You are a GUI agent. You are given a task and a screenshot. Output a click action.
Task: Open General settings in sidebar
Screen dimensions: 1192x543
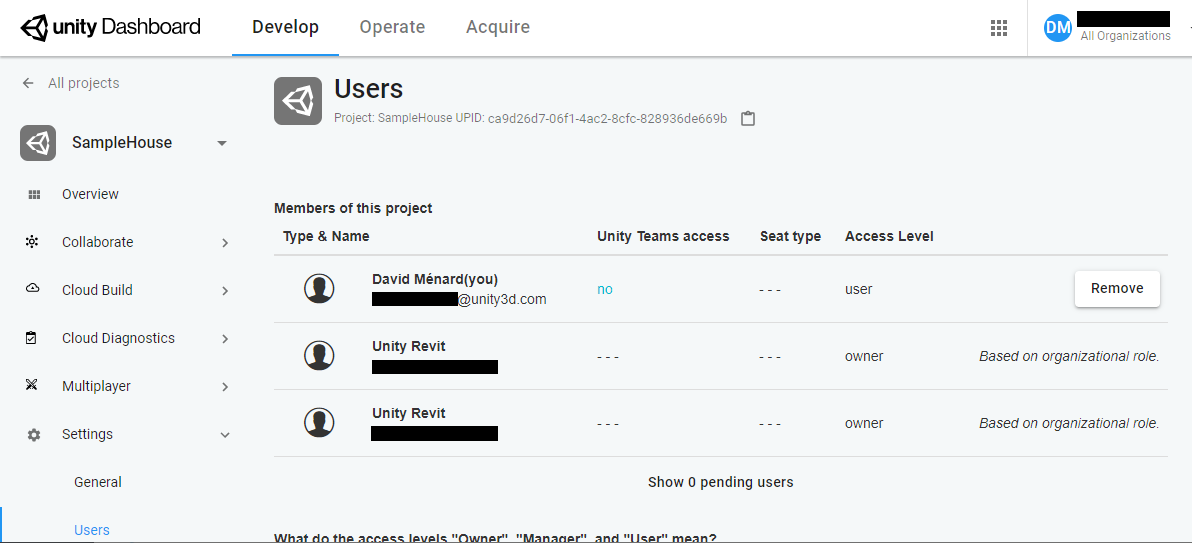click(x=98, y=482)
